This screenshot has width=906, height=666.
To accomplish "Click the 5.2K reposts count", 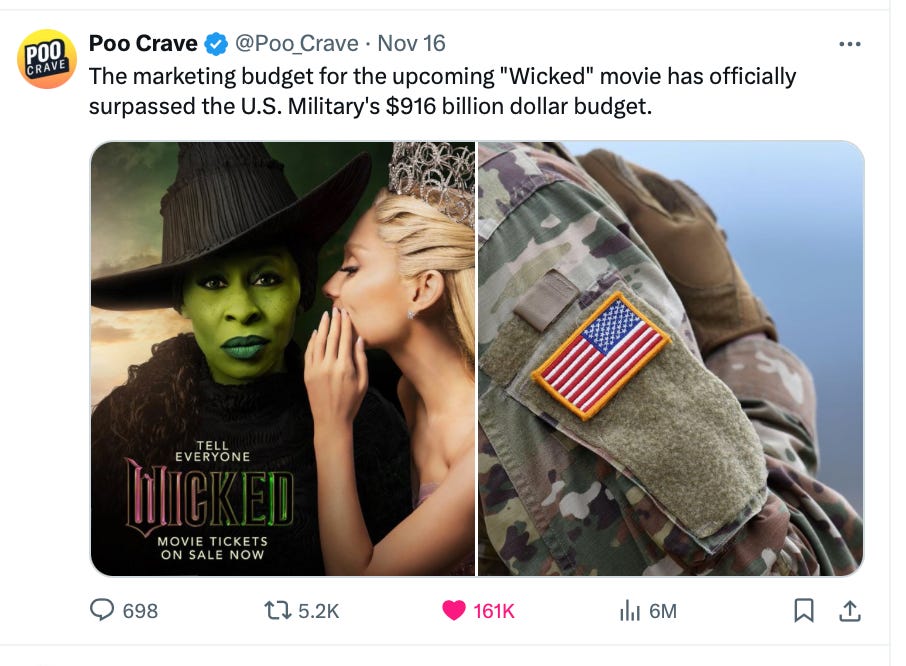I will (318, 611).
